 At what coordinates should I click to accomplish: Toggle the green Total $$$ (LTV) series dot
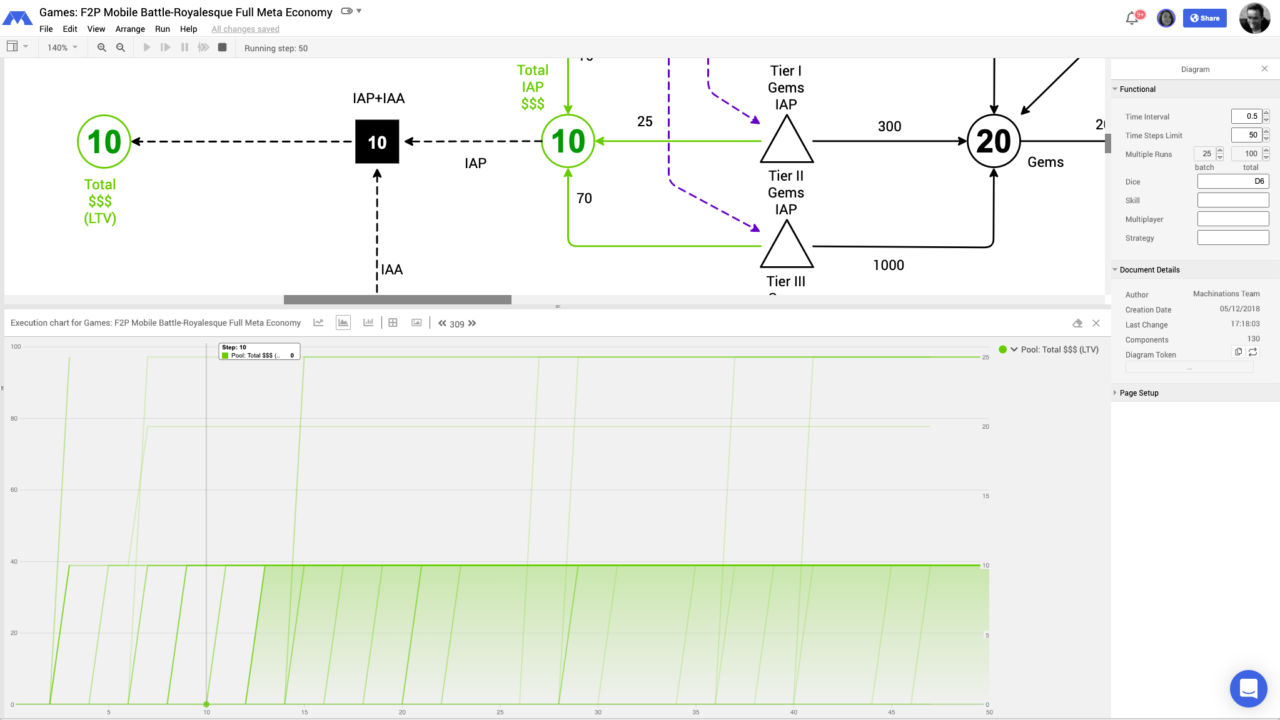1003,350
